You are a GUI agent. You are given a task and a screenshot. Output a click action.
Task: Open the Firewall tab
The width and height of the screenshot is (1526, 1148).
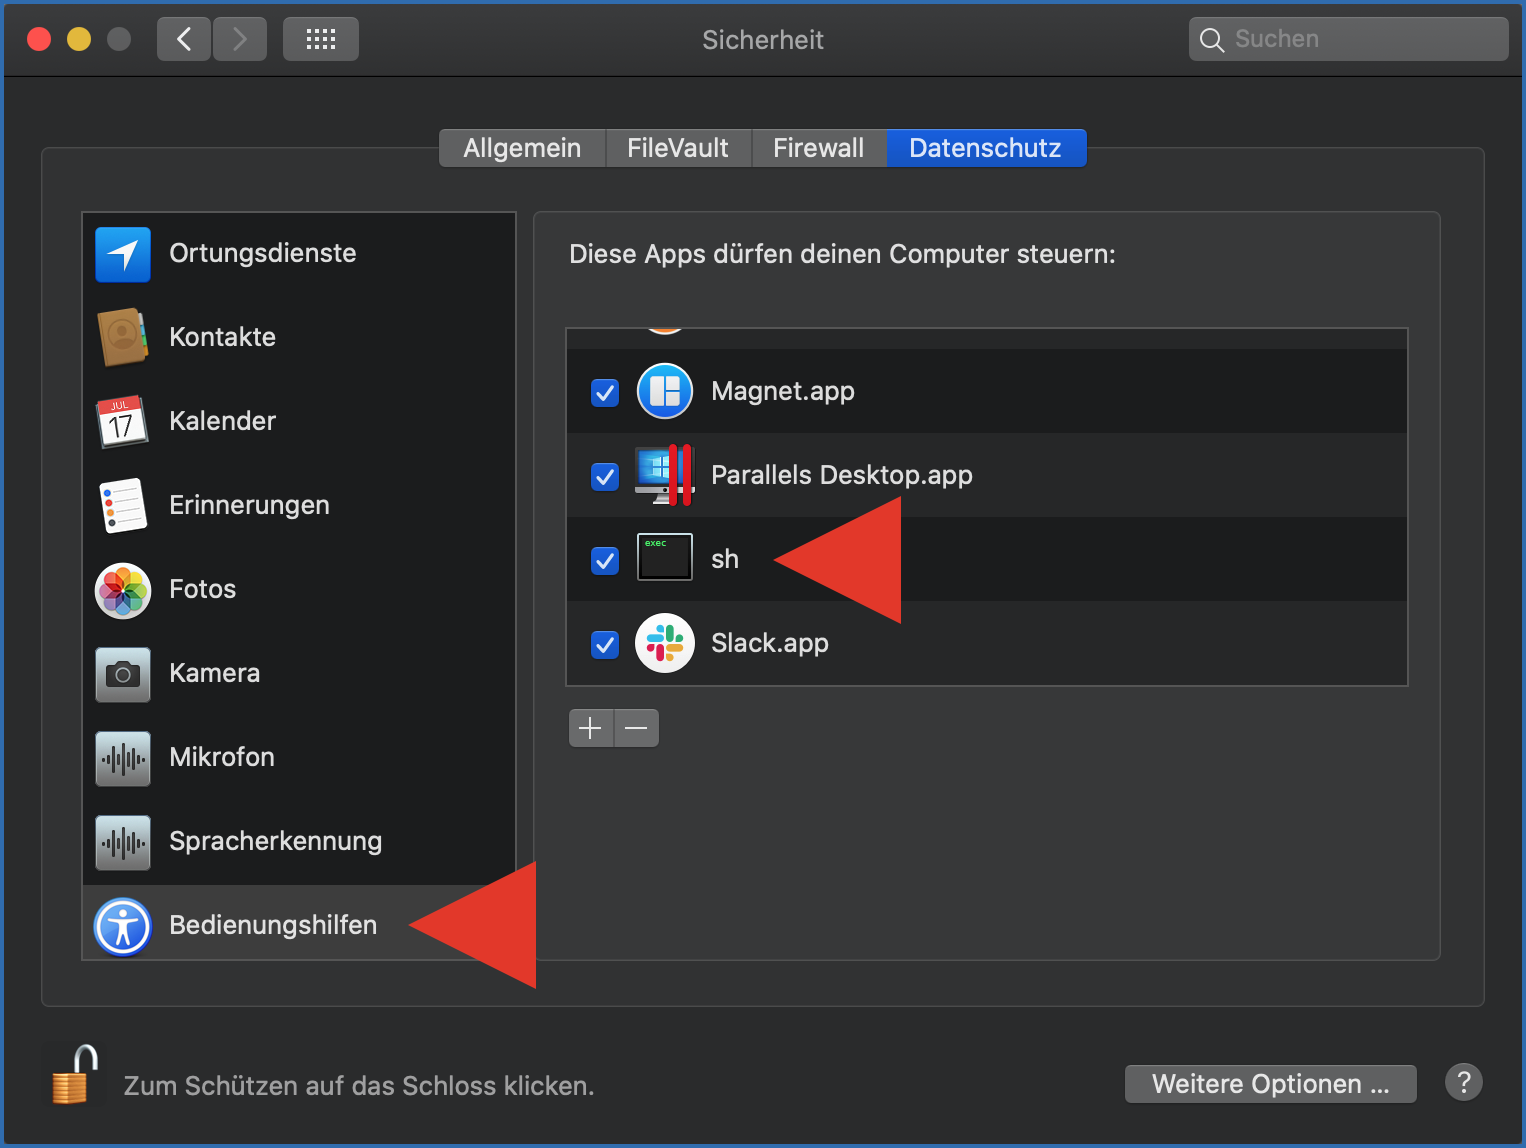click(818, 148)
